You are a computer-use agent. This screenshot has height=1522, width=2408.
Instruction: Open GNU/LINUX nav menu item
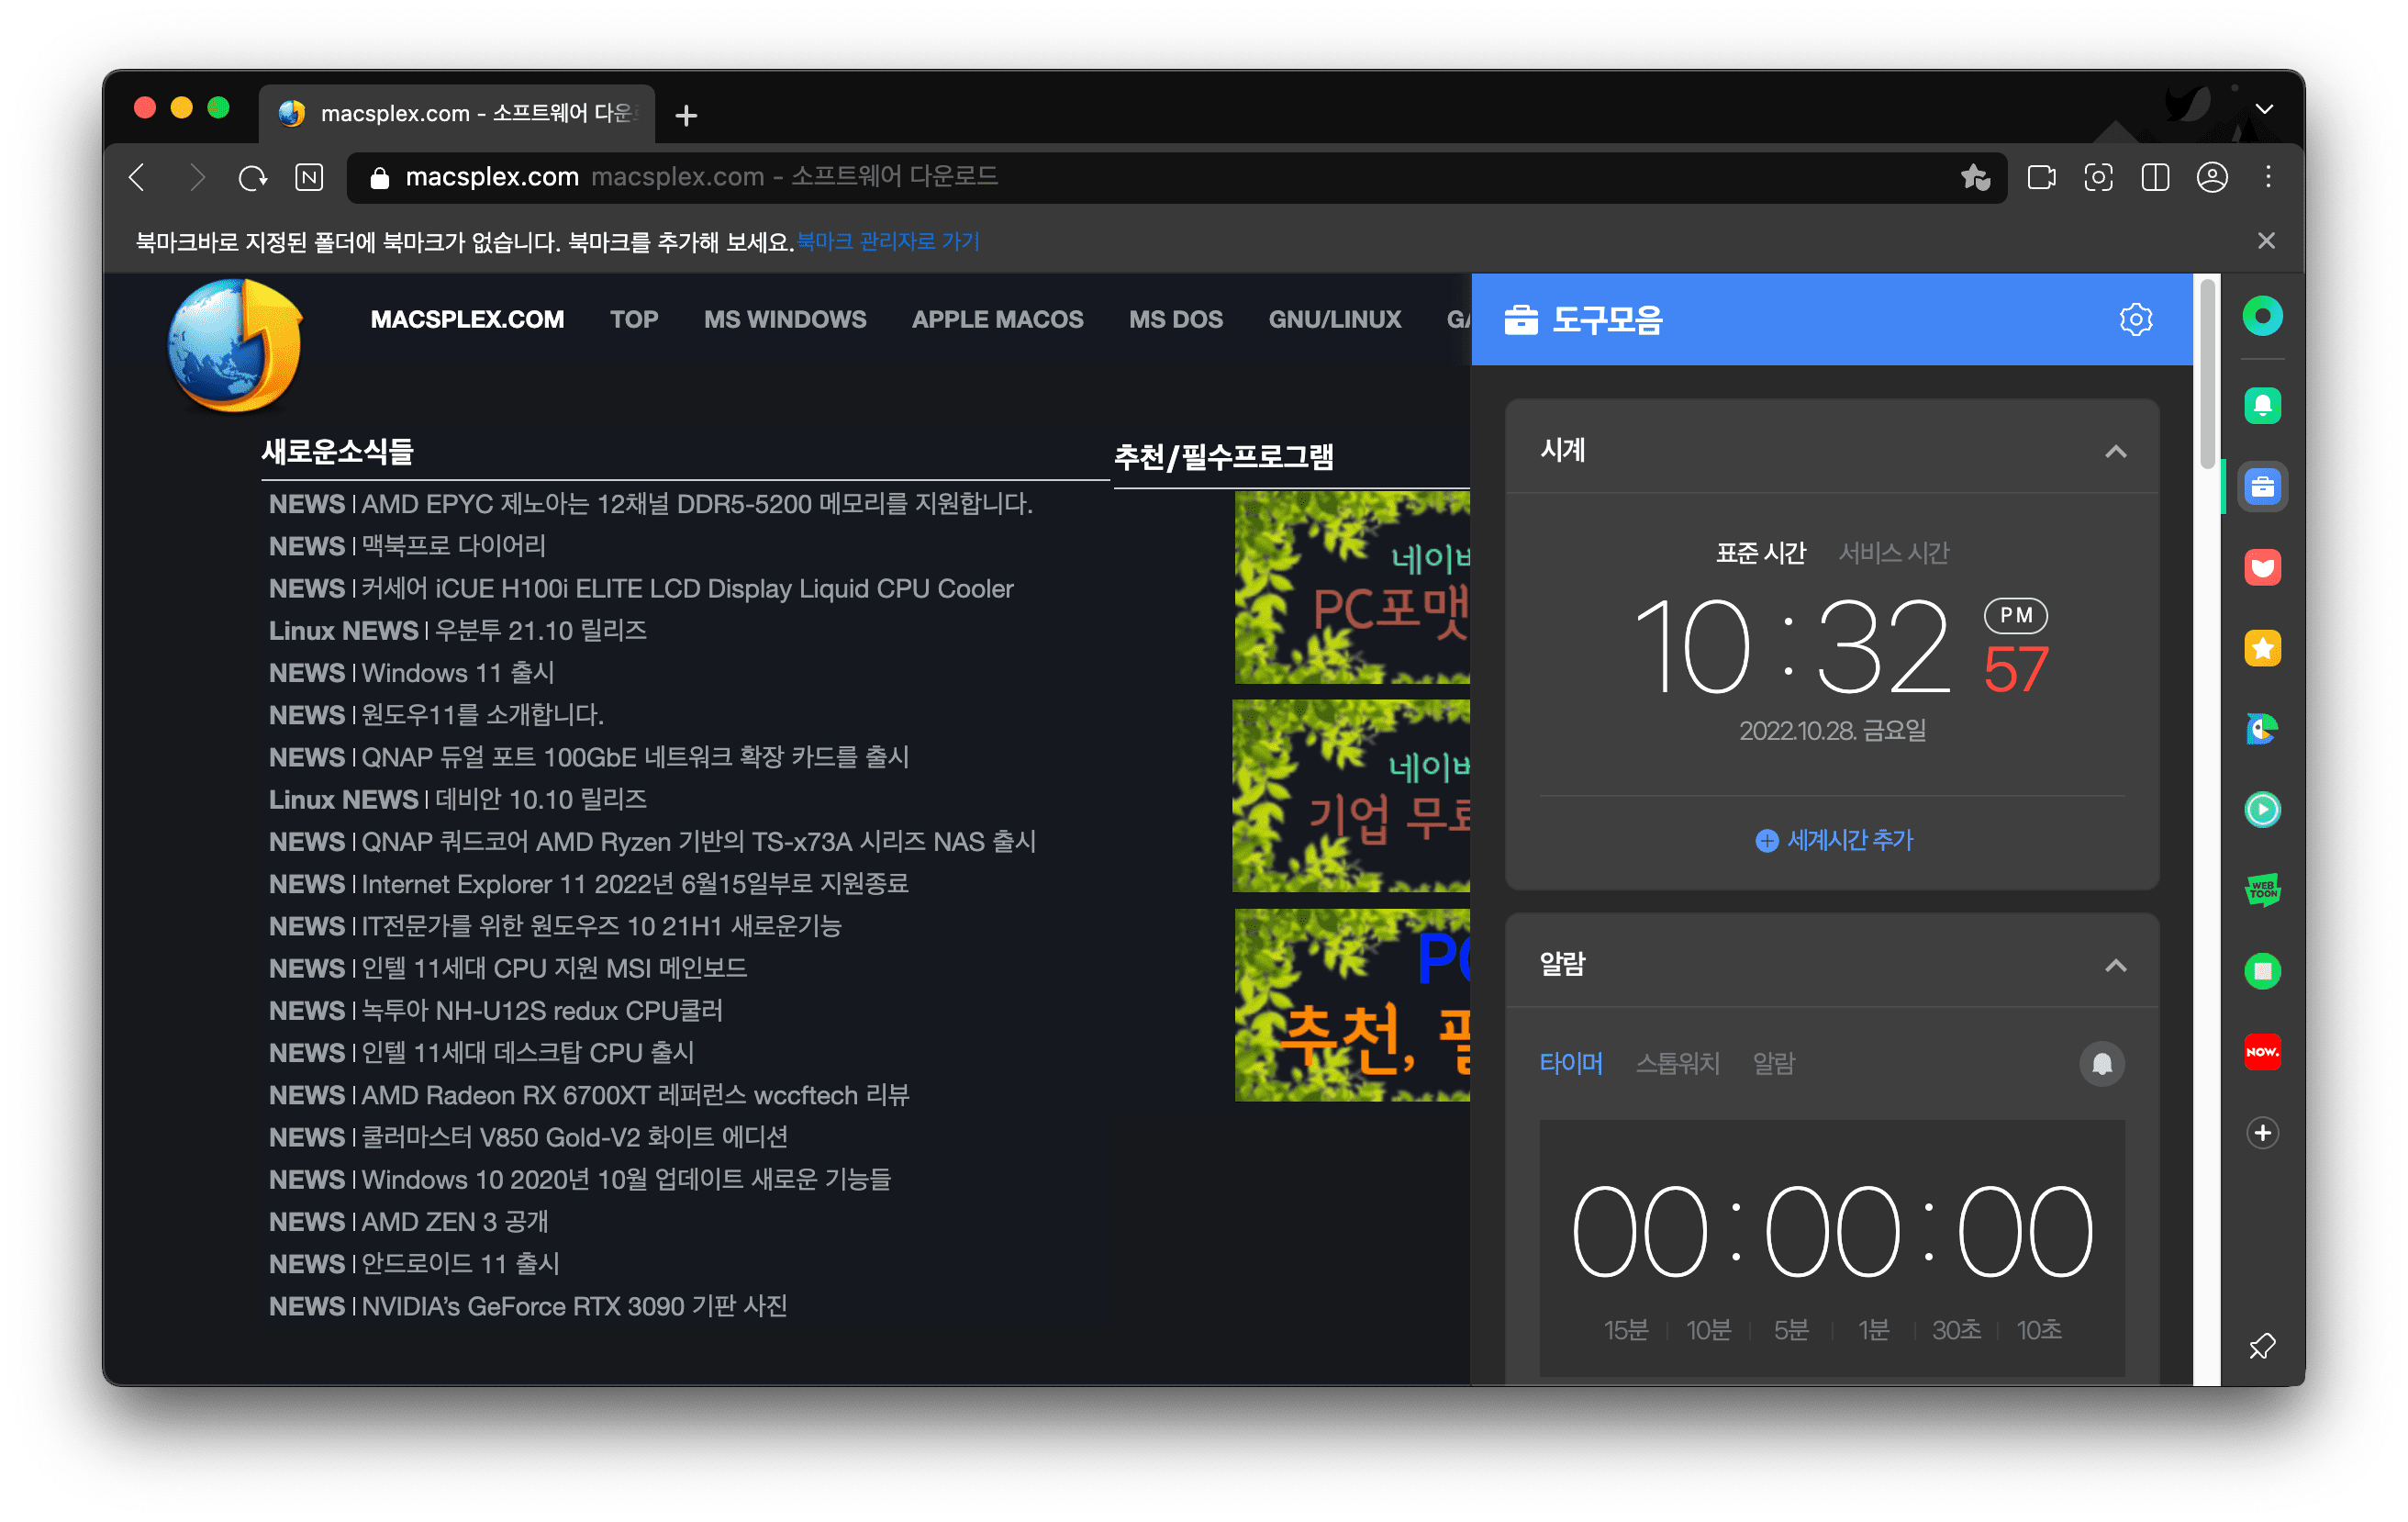click(x=1334, y=319)
